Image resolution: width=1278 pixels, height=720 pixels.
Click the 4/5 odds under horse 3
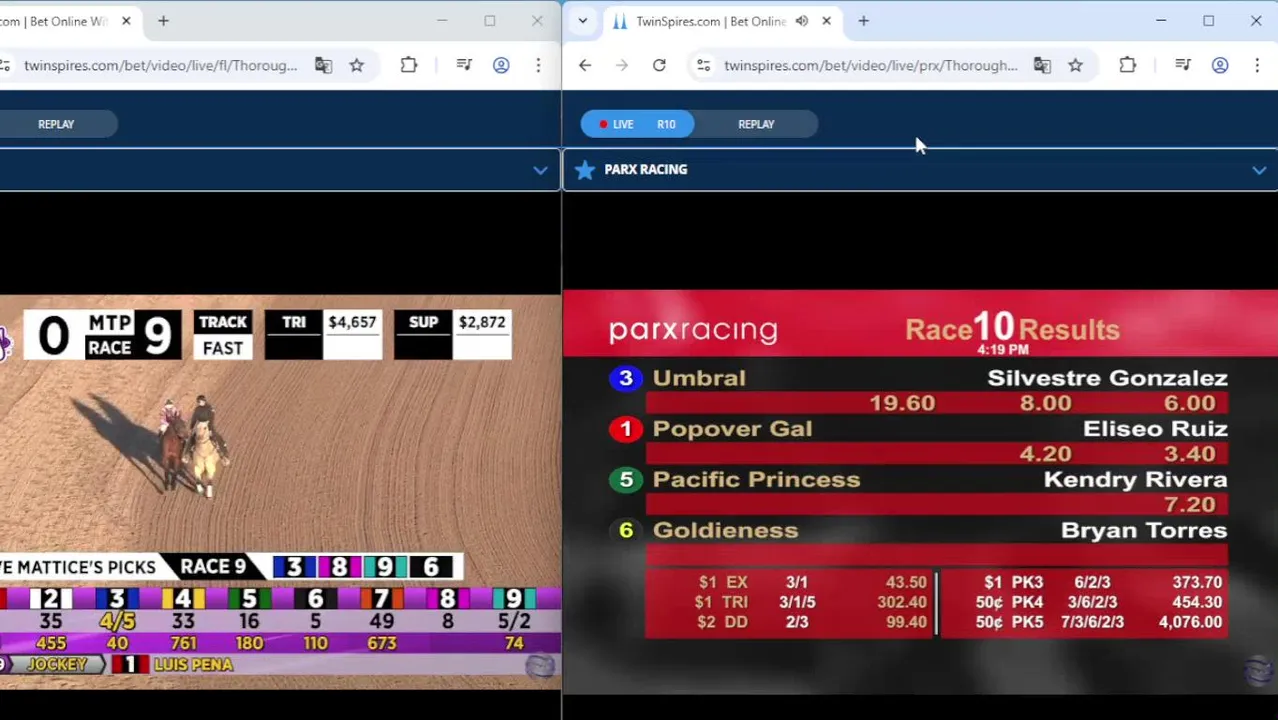[117, 621]
